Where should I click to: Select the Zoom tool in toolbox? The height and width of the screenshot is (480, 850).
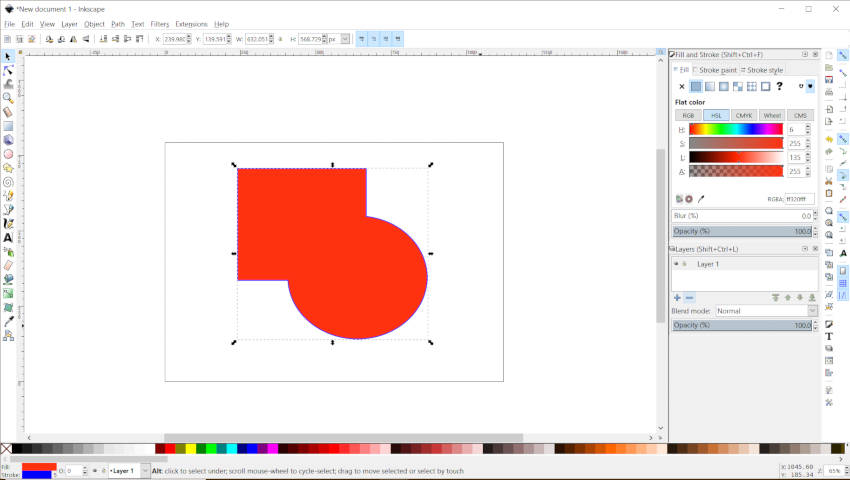(x=8, y=98)
